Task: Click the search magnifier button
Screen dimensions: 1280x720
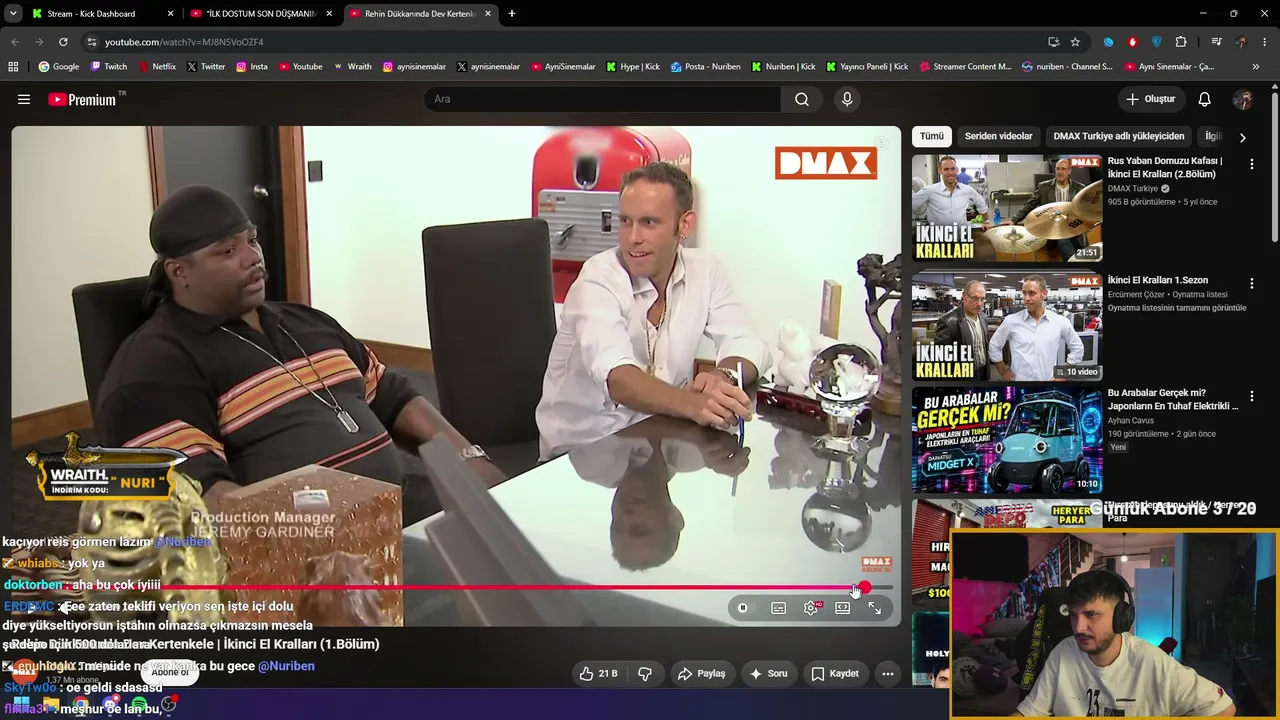Action: click(x=802, y=99)
